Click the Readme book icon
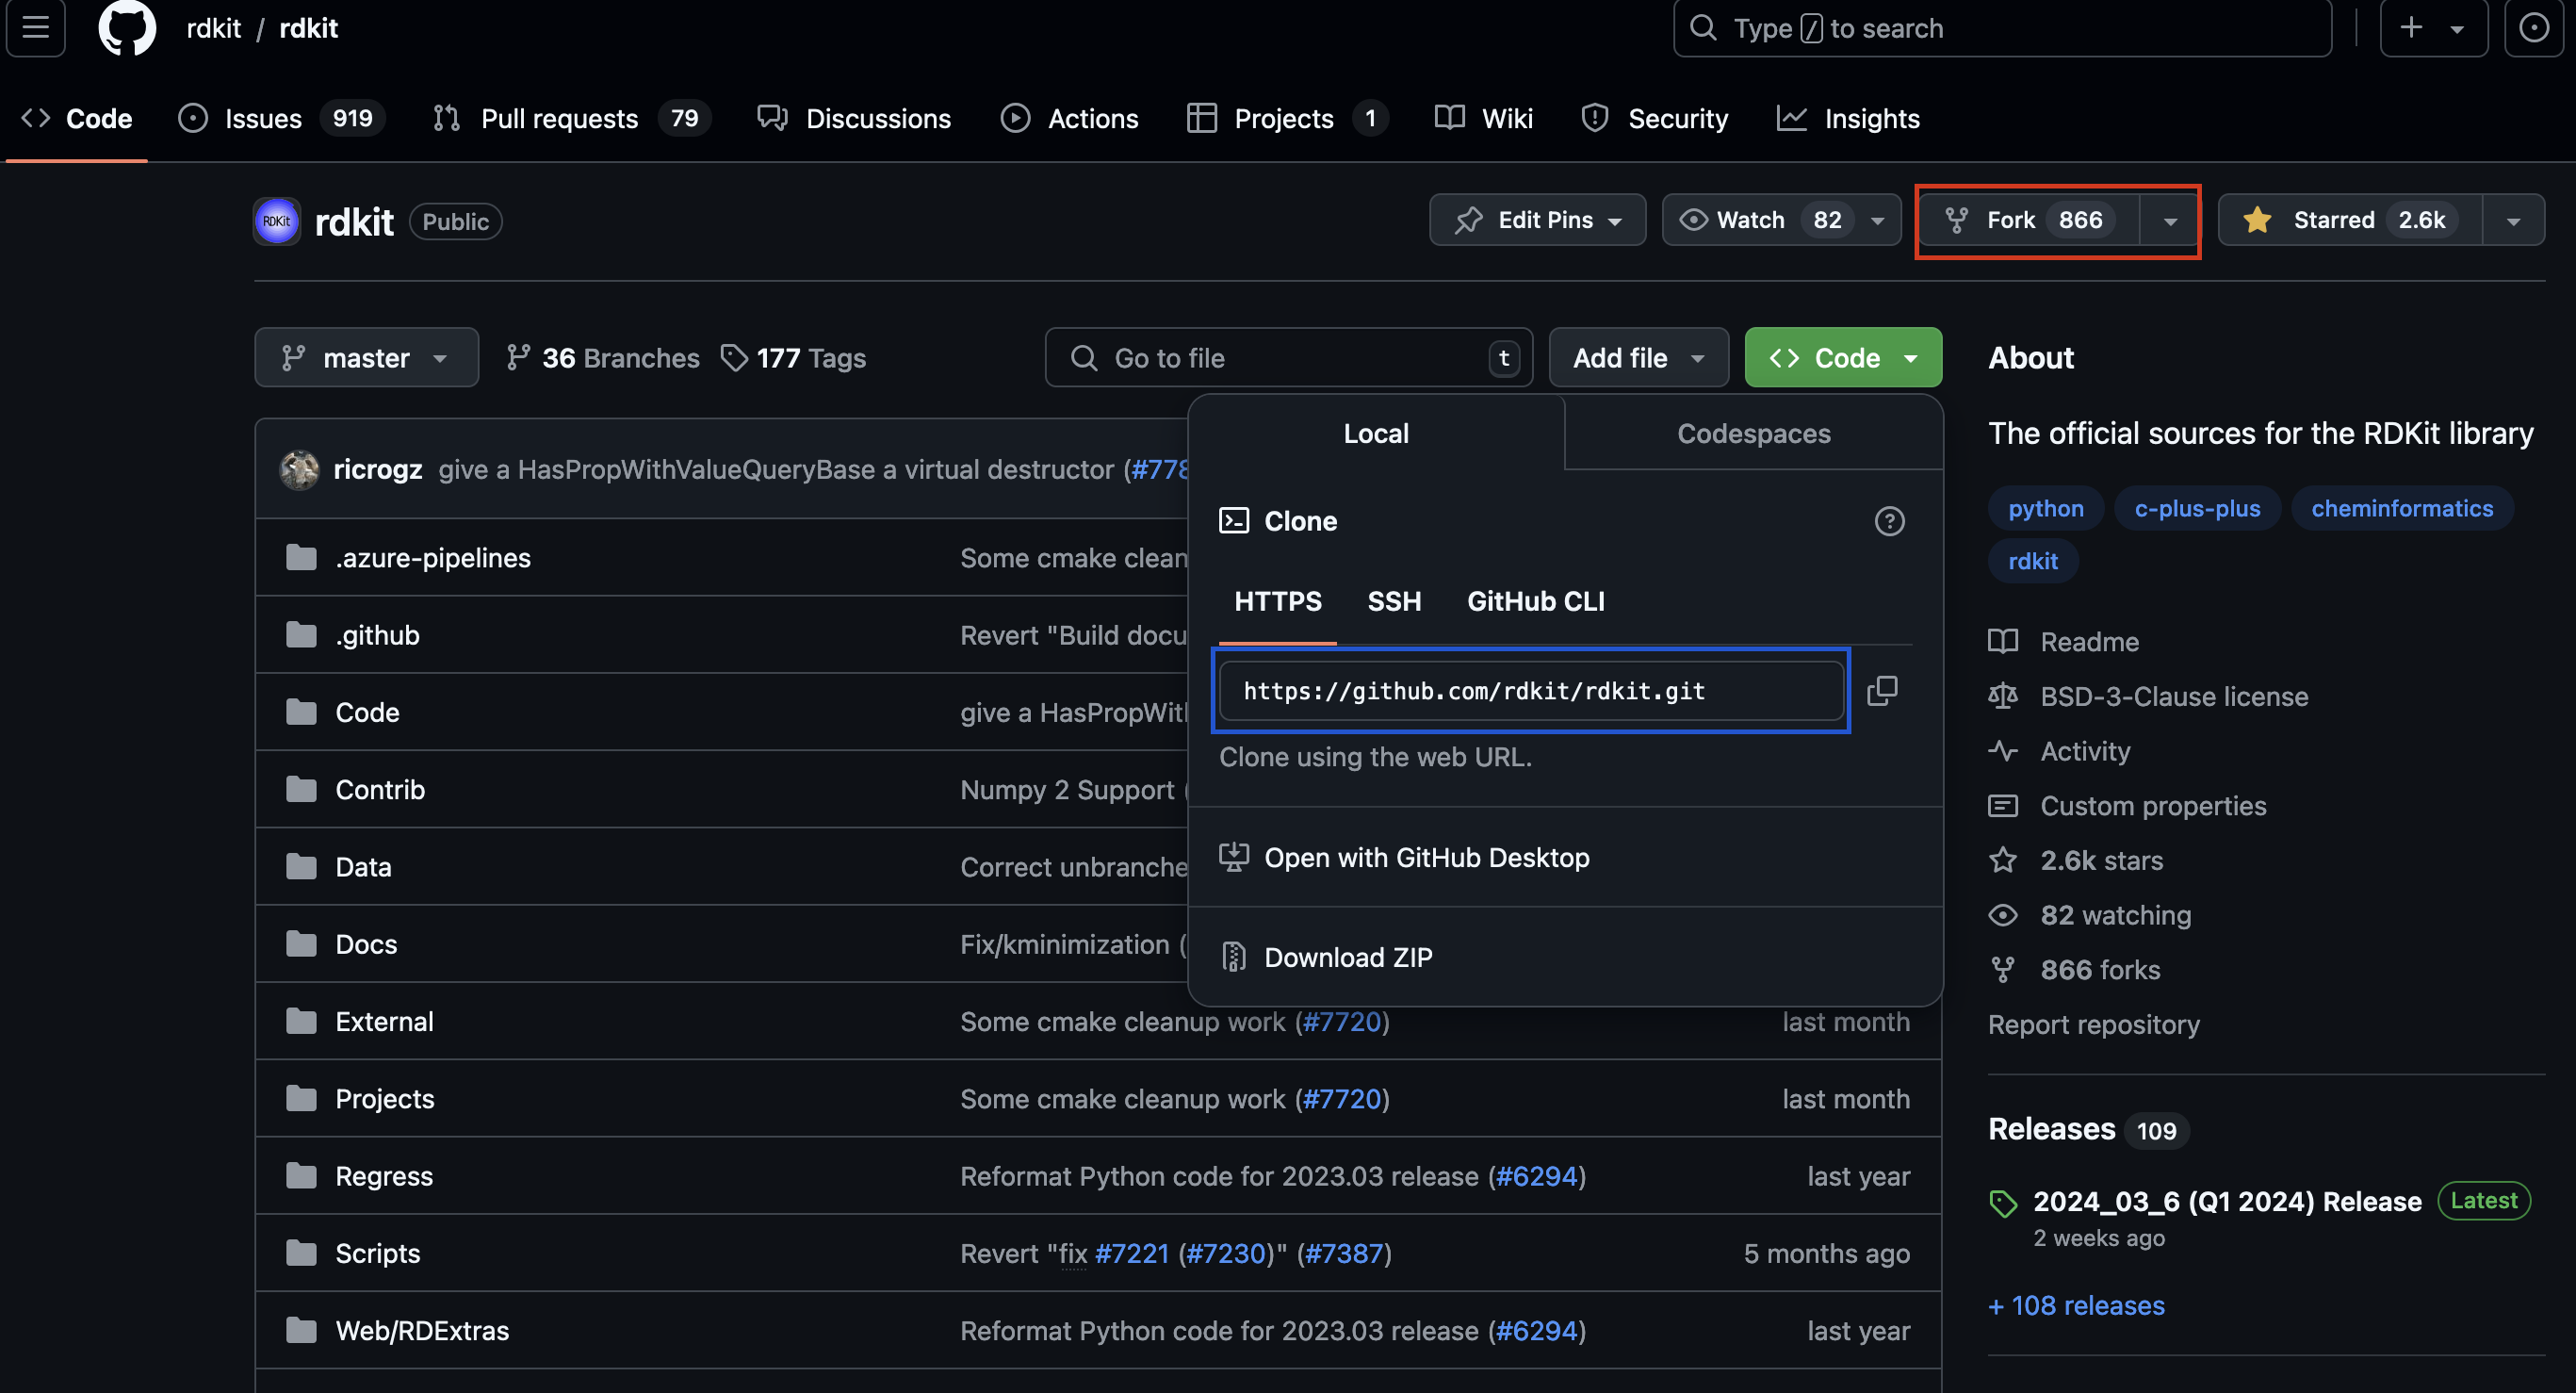 click(x=2003, y=641)
